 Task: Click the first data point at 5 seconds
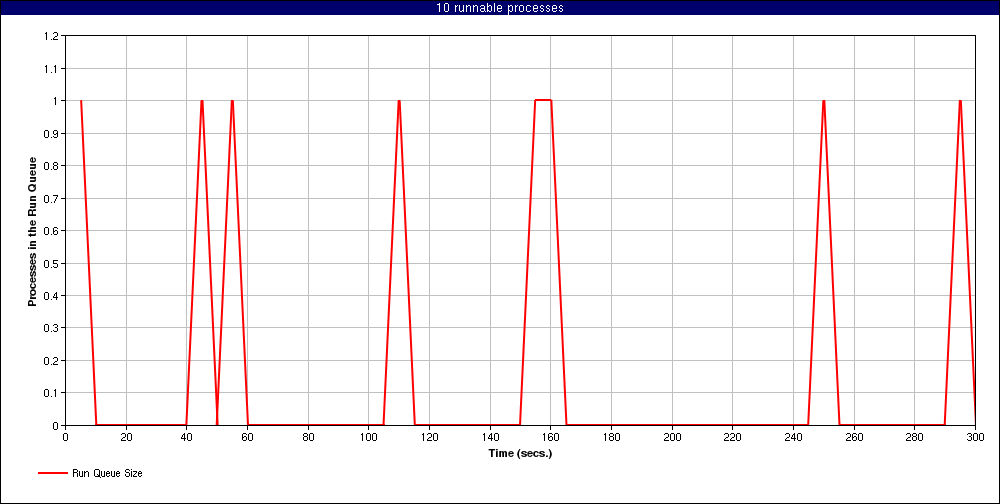click(x=81, y=101)
